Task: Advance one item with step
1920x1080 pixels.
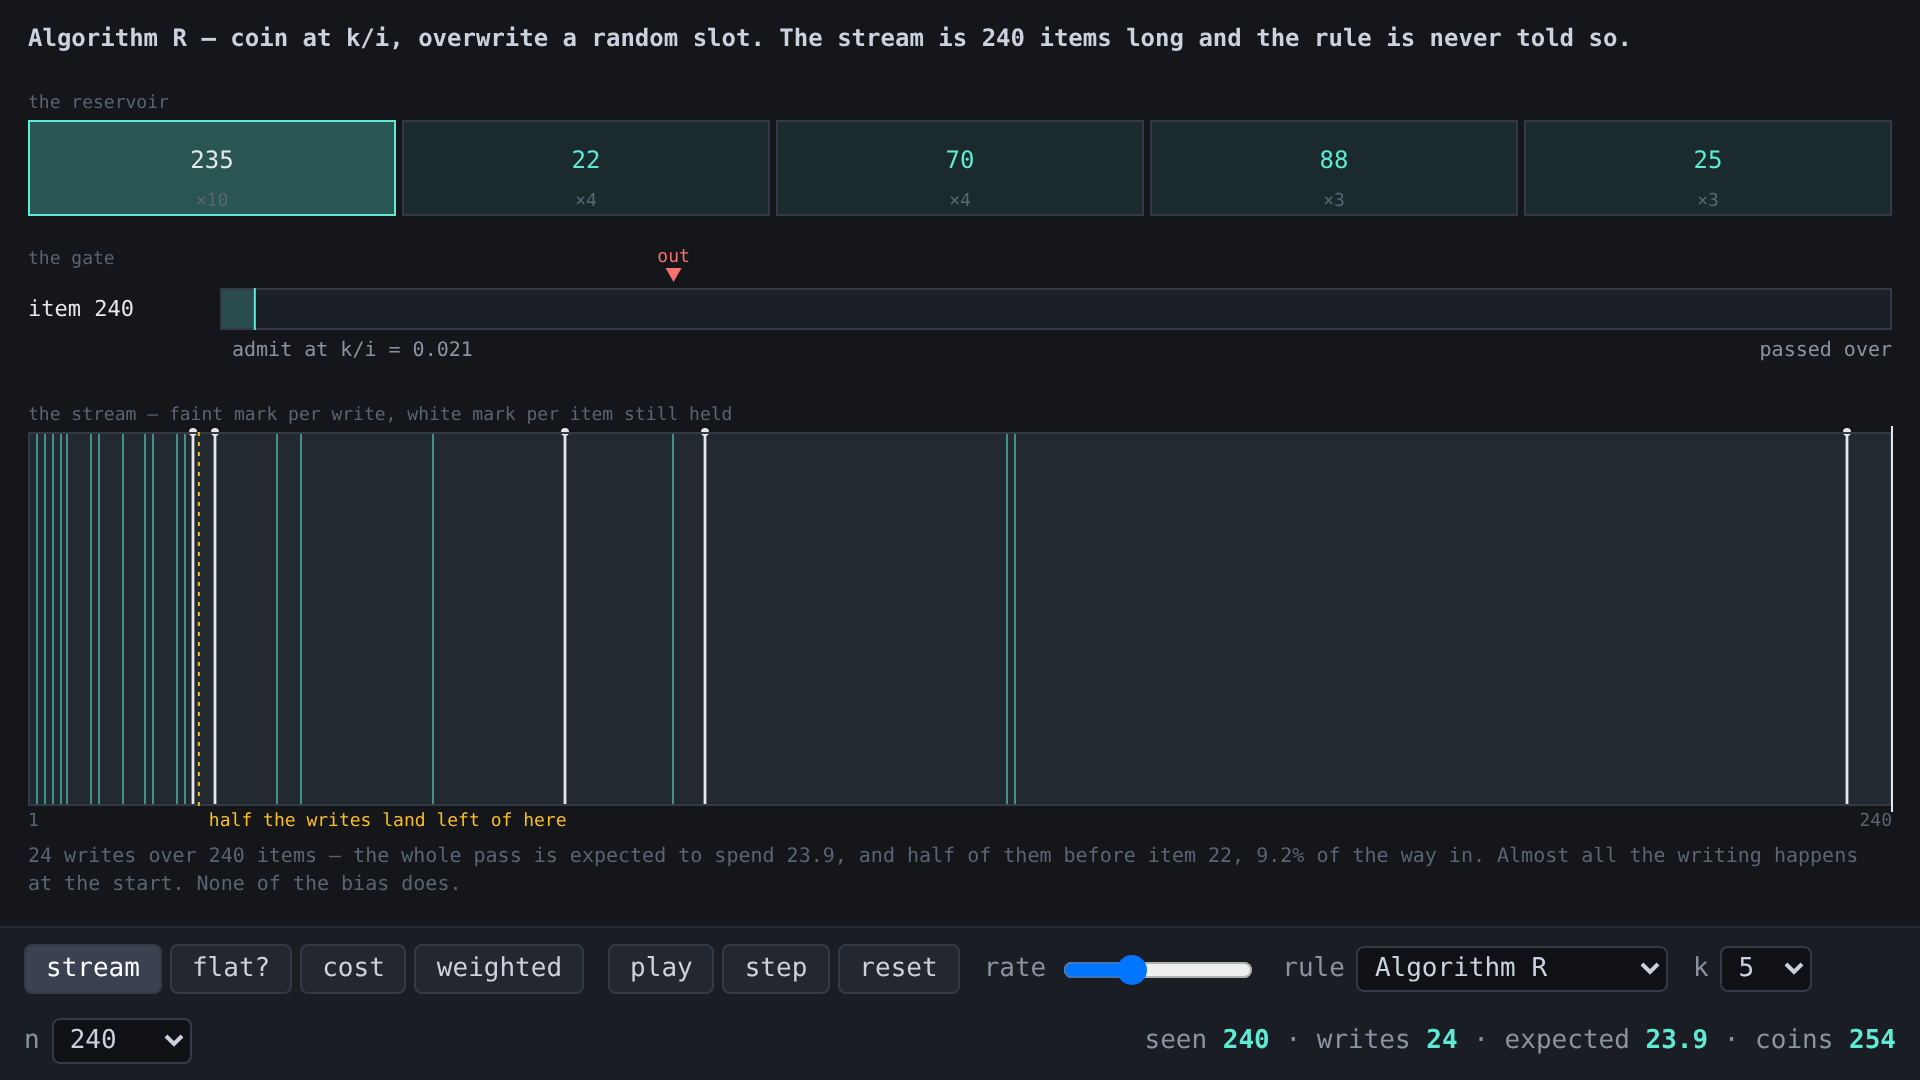Action: pyautogui.click(x=776, y=968)
